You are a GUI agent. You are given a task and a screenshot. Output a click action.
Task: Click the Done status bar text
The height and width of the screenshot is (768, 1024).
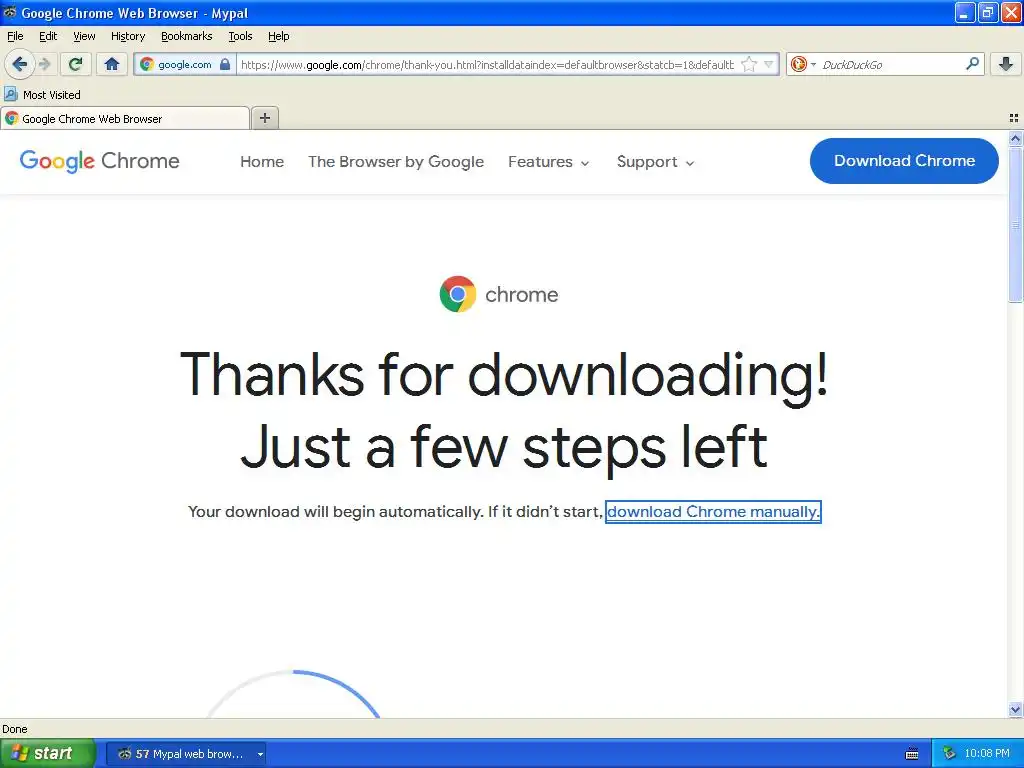click(15, 729)
